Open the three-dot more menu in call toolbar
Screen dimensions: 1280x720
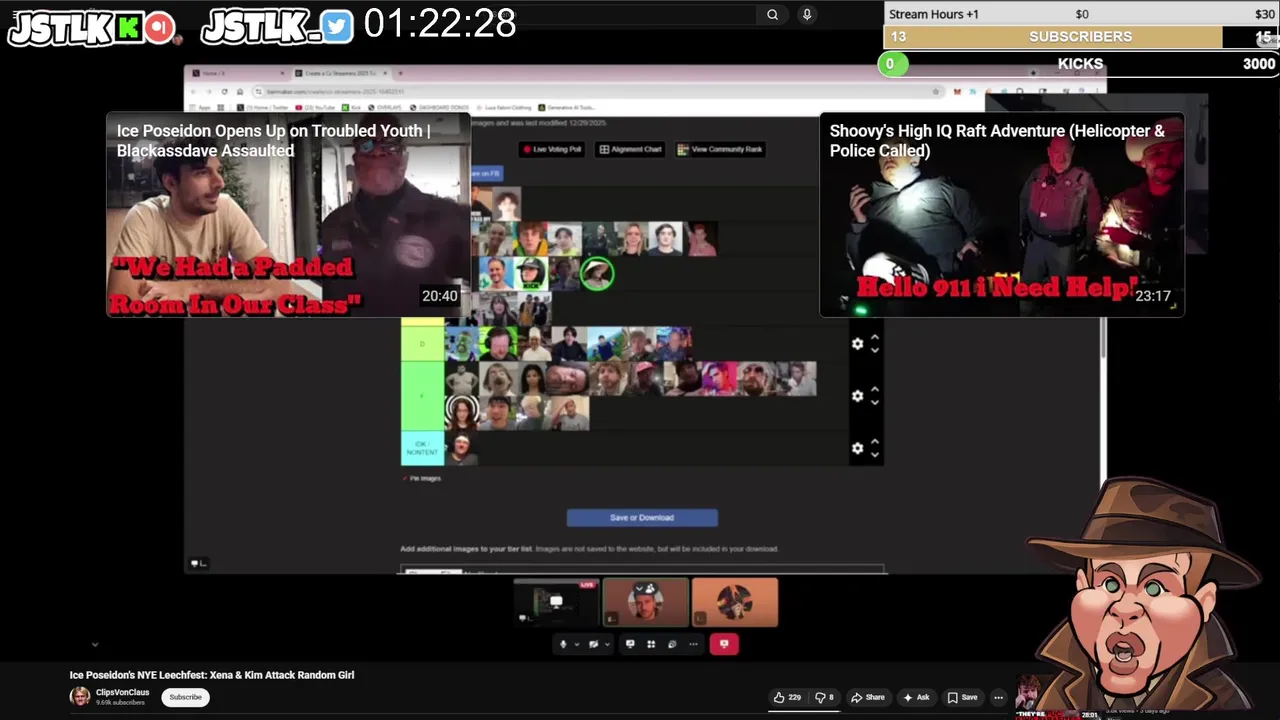tap(693, 644)
